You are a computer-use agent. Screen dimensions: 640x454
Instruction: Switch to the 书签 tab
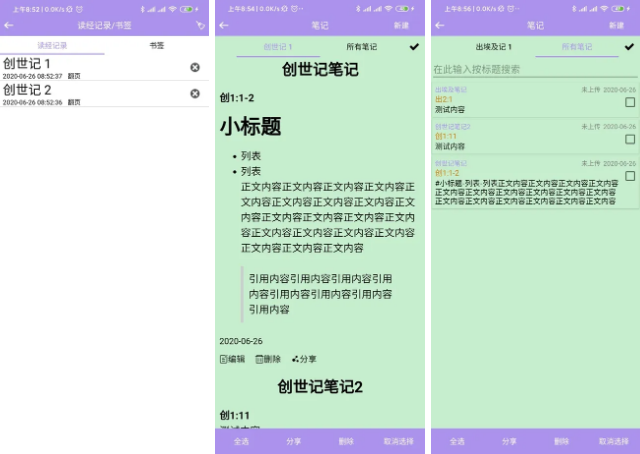pos(157,46)
